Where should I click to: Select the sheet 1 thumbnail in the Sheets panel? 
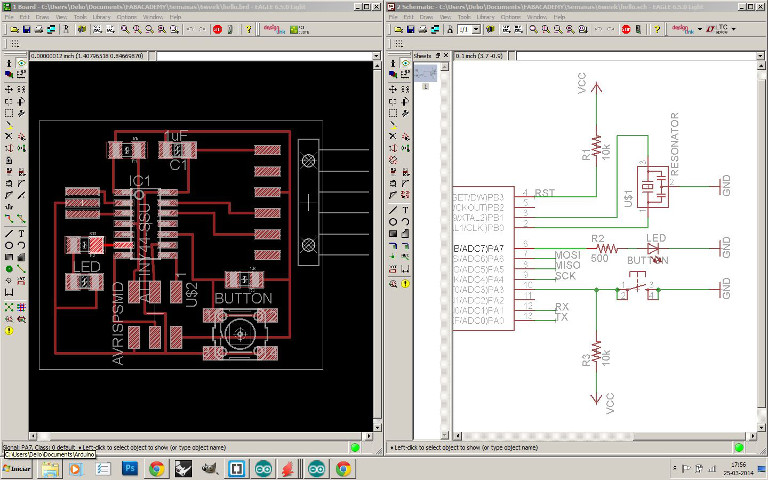click(425, 74)
